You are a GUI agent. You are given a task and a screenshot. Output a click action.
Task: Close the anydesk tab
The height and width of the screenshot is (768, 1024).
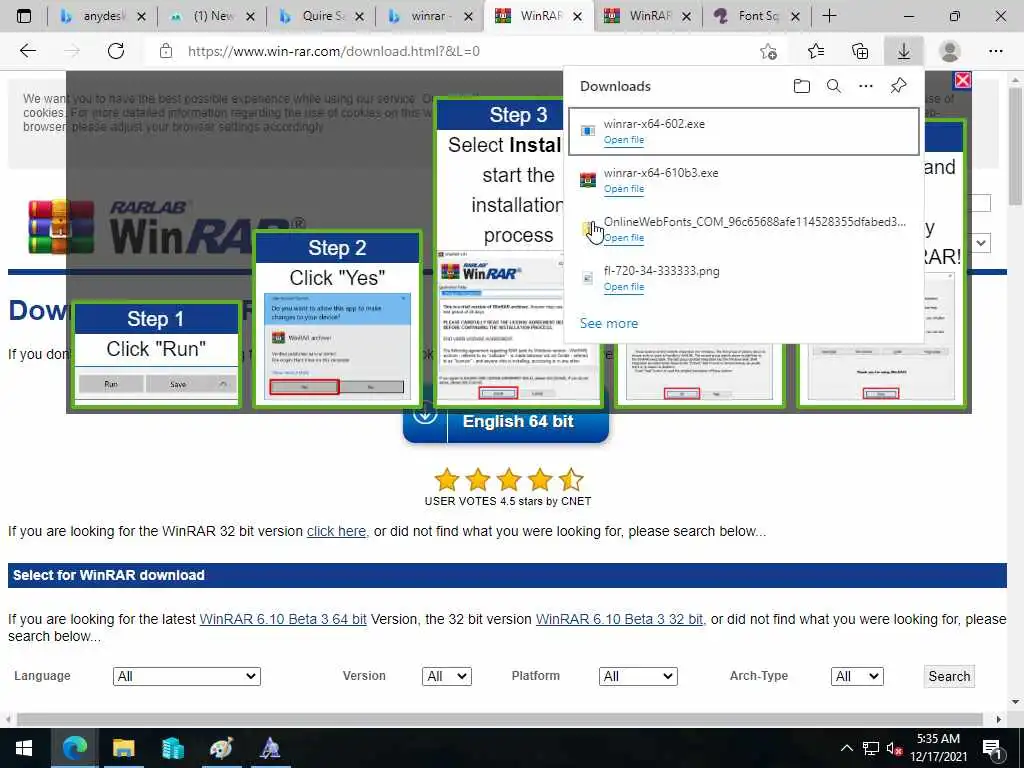pos(141,16)
